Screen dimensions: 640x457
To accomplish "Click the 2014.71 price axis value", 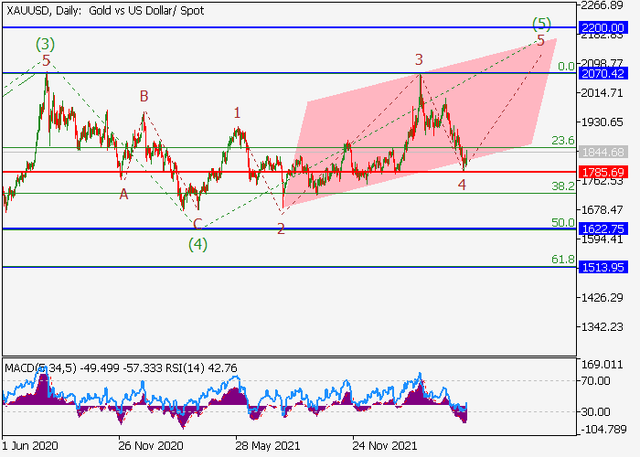I will click(602, 93).
